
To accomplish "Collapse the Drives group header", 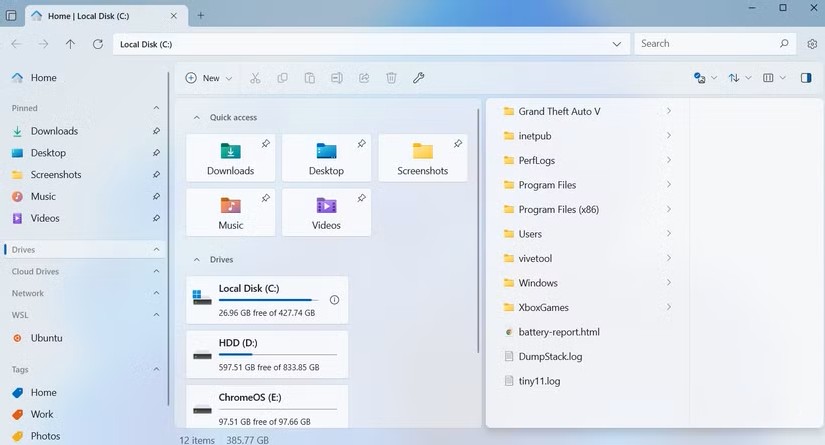I will (197, 259).
